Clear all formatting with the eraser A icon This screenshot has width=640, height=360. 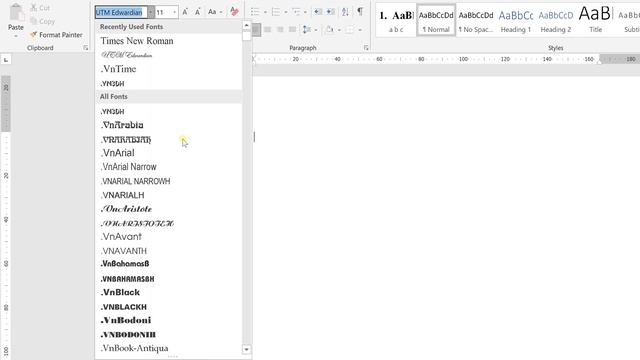pos(234,12)
